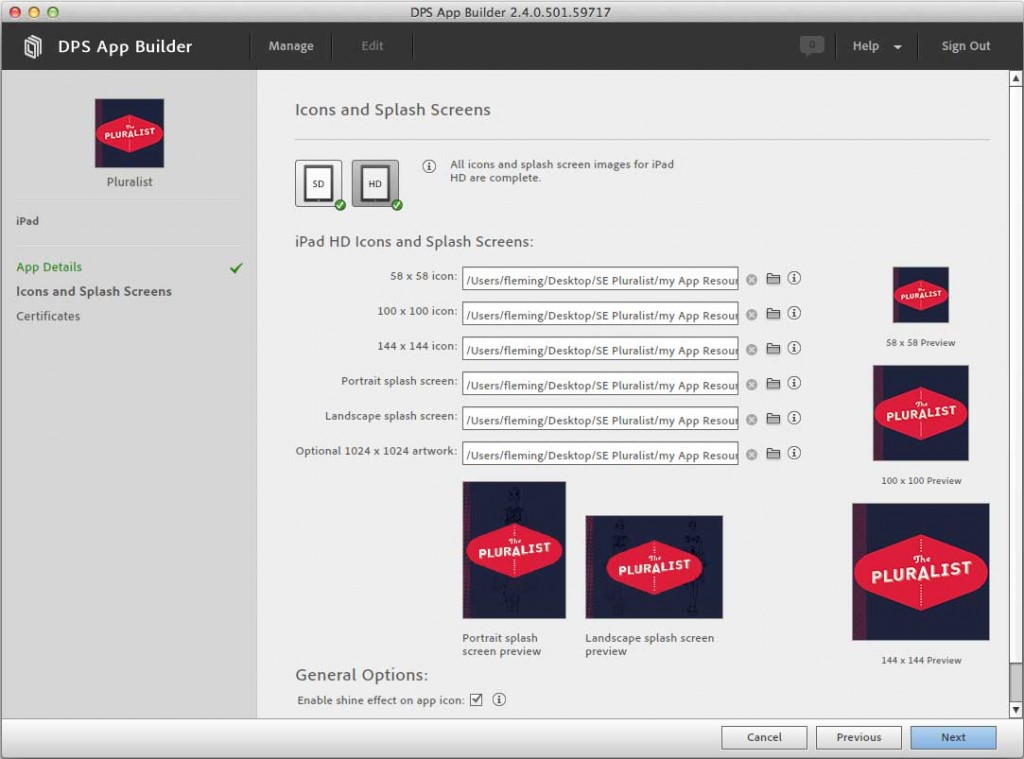Screen dimensions: 1024x759
Task: Open the Manage menu
Action: click(291, 46)
